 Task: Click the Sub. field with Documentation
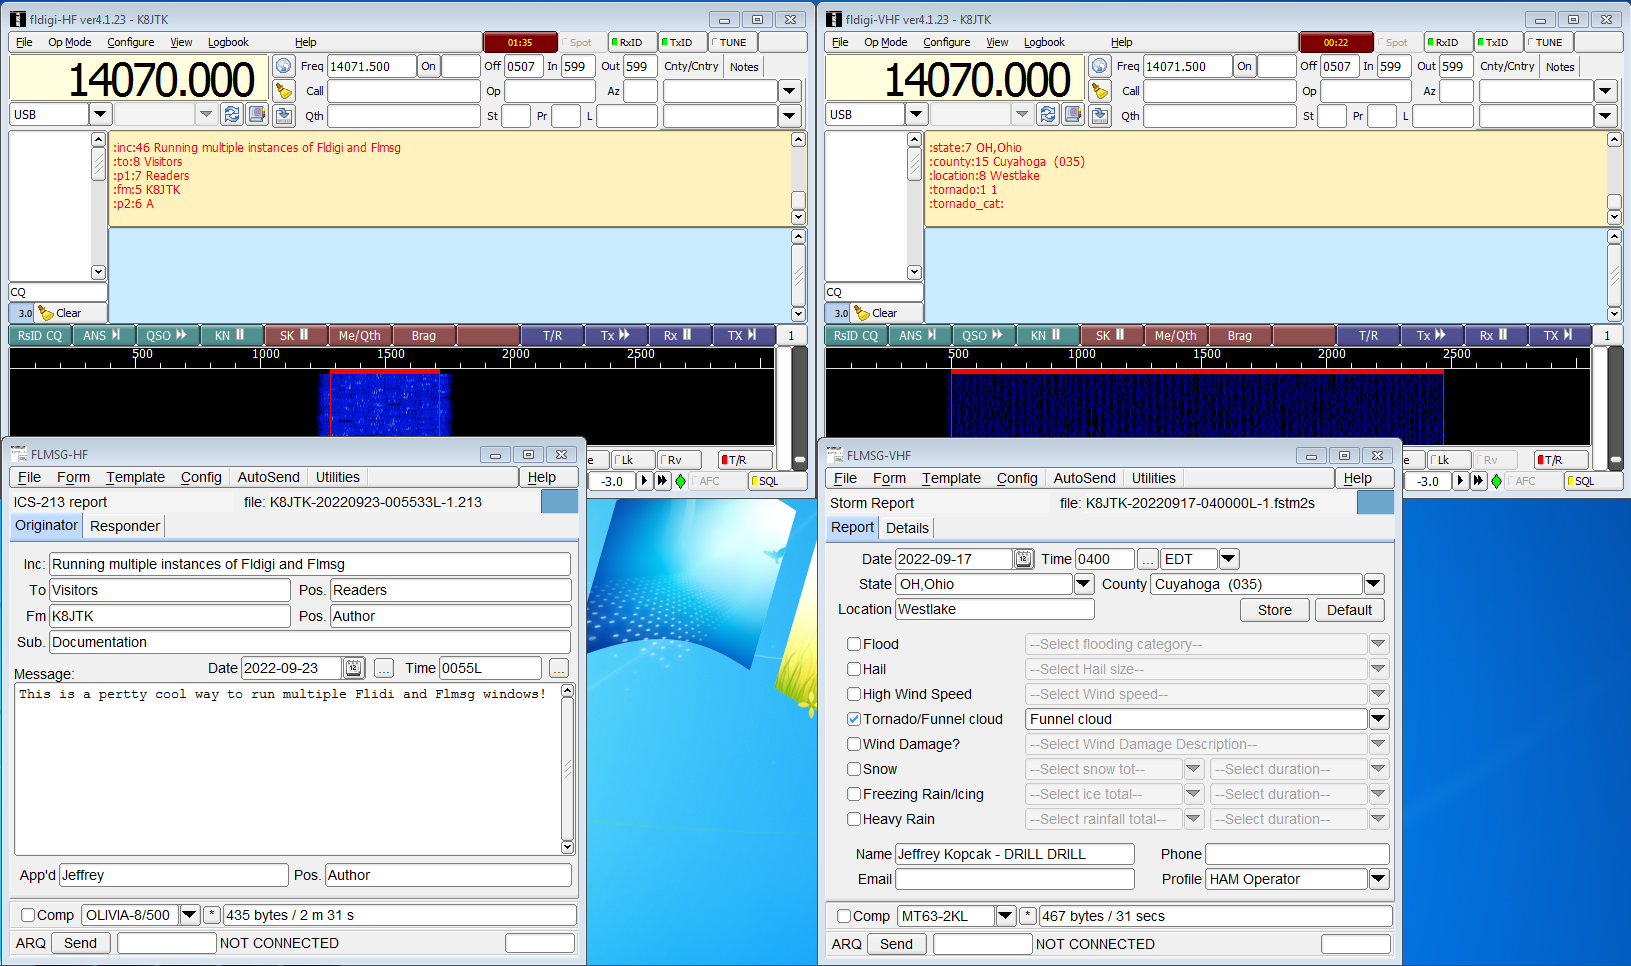[310, 642]
